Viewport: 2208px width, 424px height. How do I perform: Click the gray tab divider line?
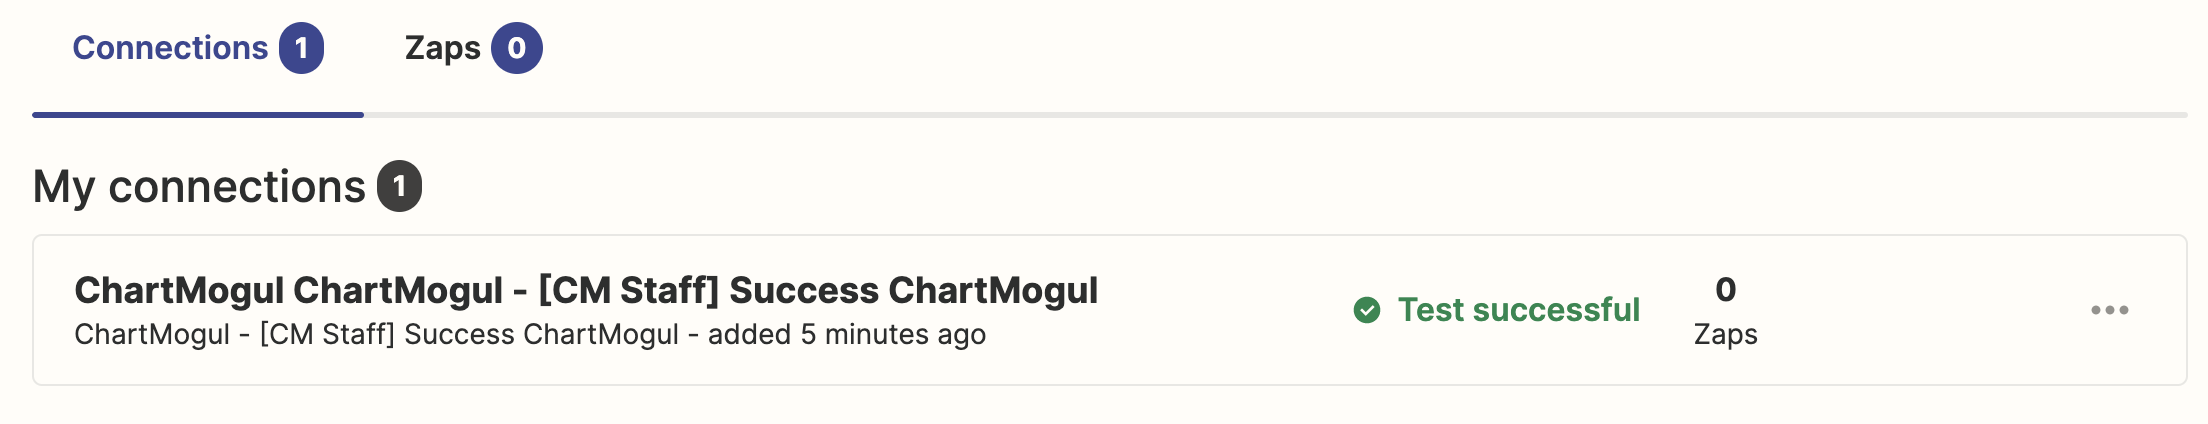(1276, 115)
